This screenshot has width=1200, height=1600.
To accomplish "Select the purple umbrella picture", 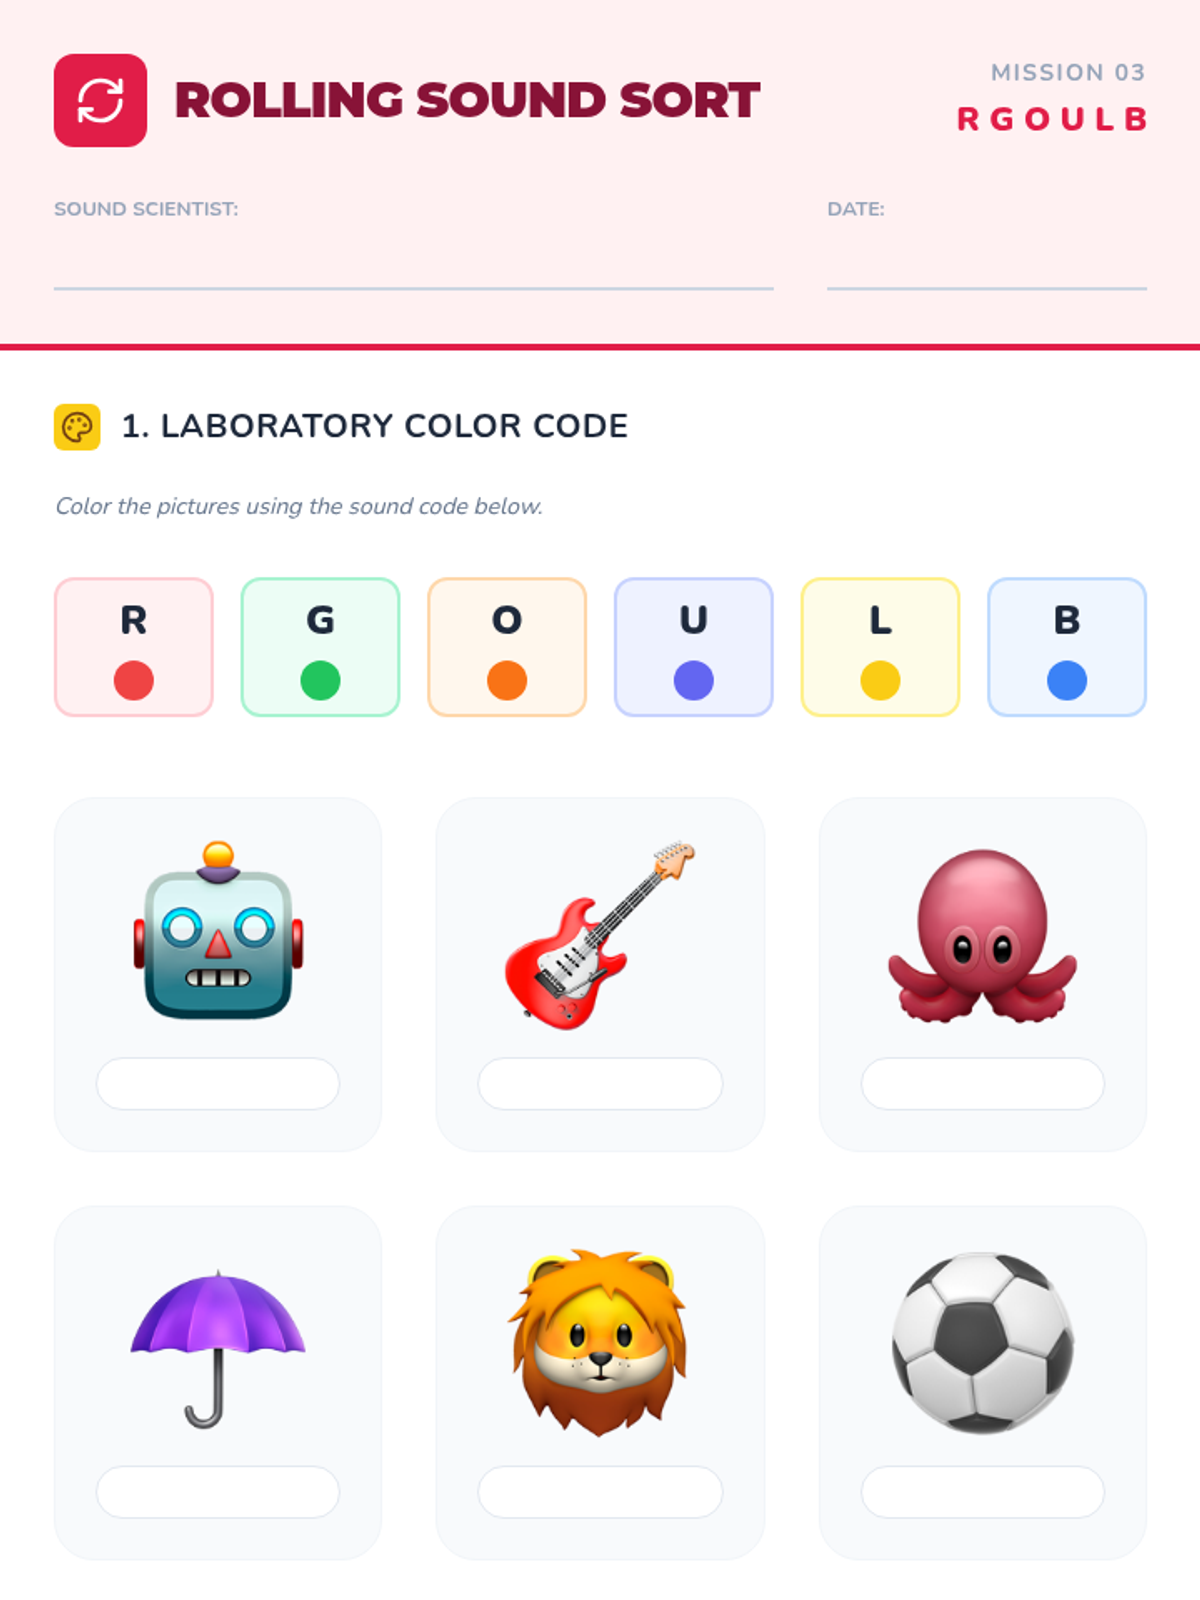I will pos(218,1348).
